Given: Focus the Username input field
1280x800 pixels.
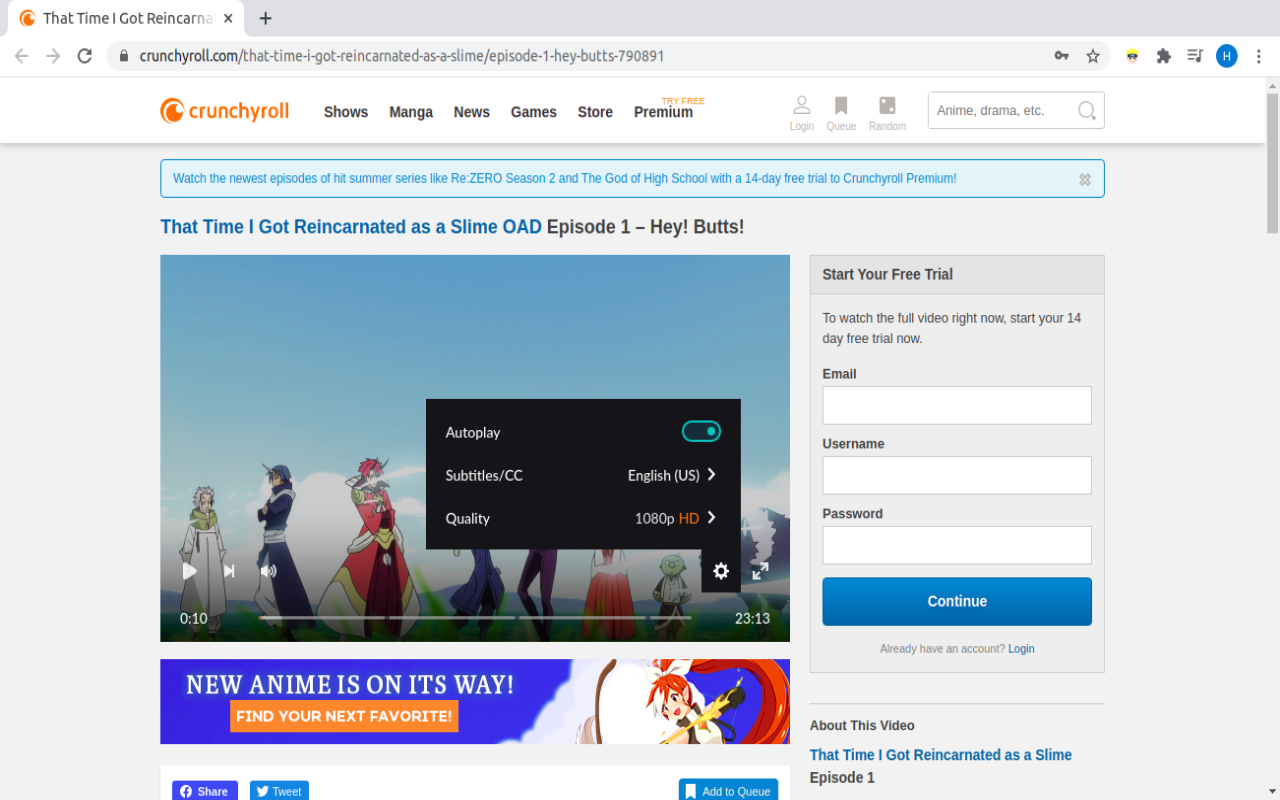Looking at the screenshot, I should tap(957, 476).
